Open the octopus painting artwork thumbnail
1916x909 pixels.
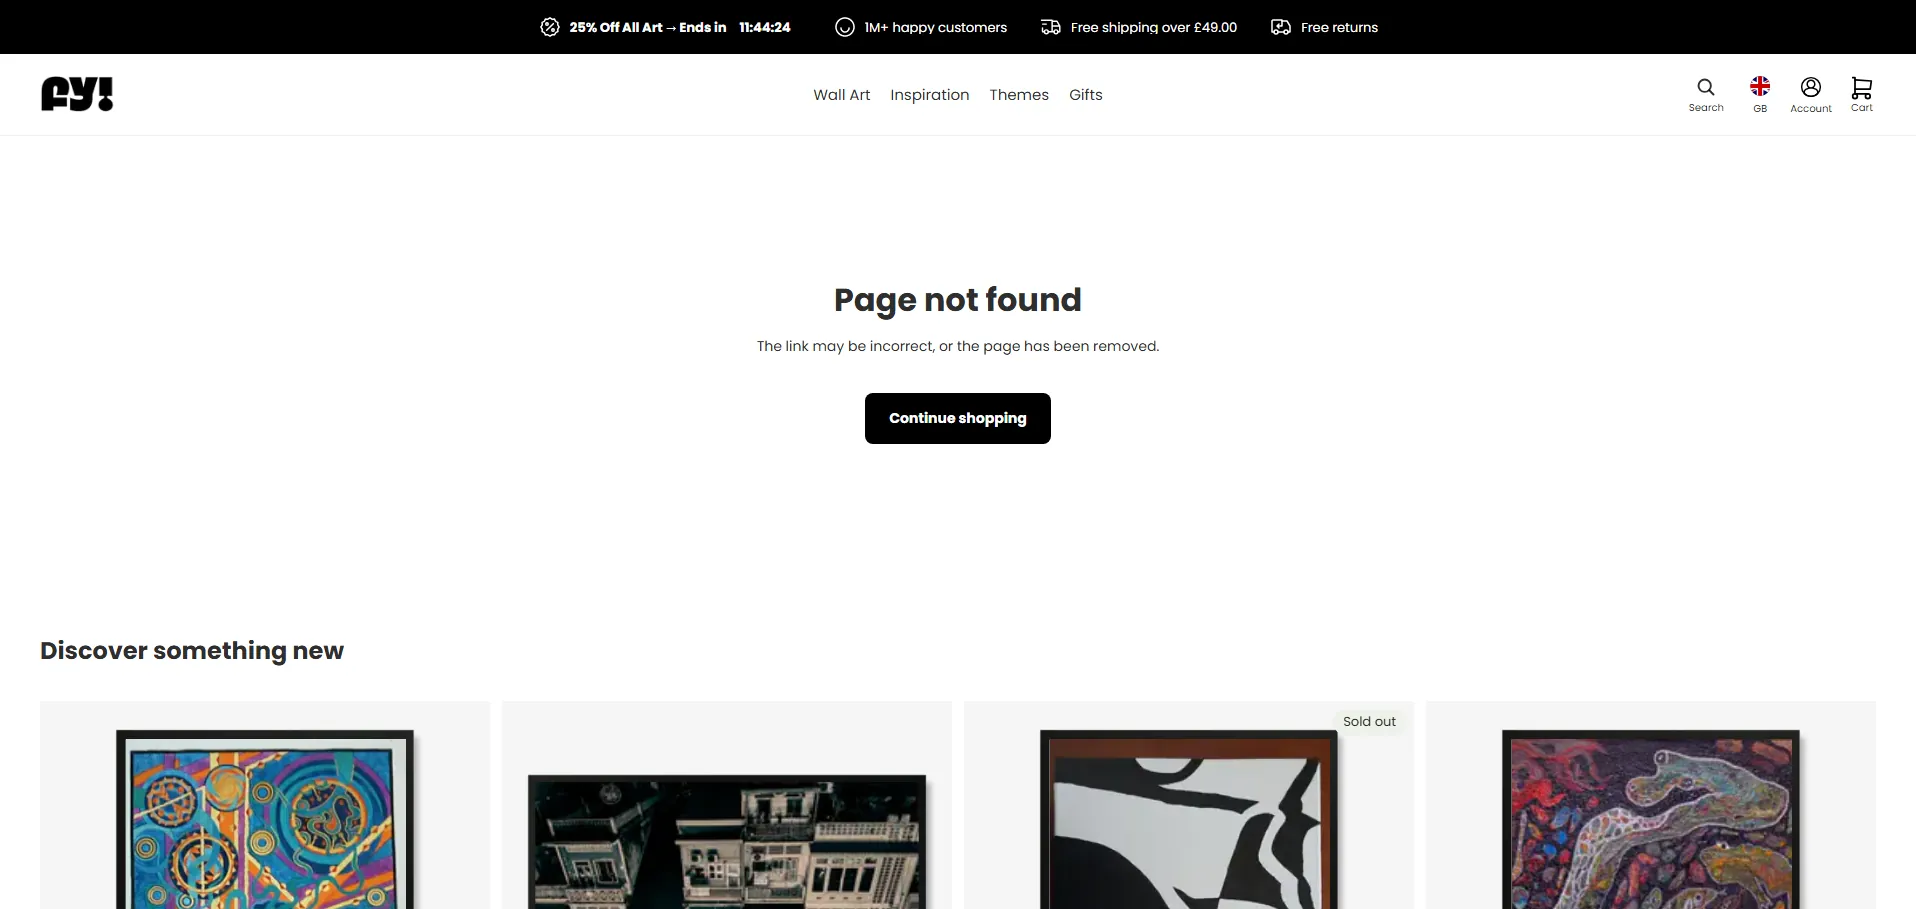click(x=1651, y=819)
